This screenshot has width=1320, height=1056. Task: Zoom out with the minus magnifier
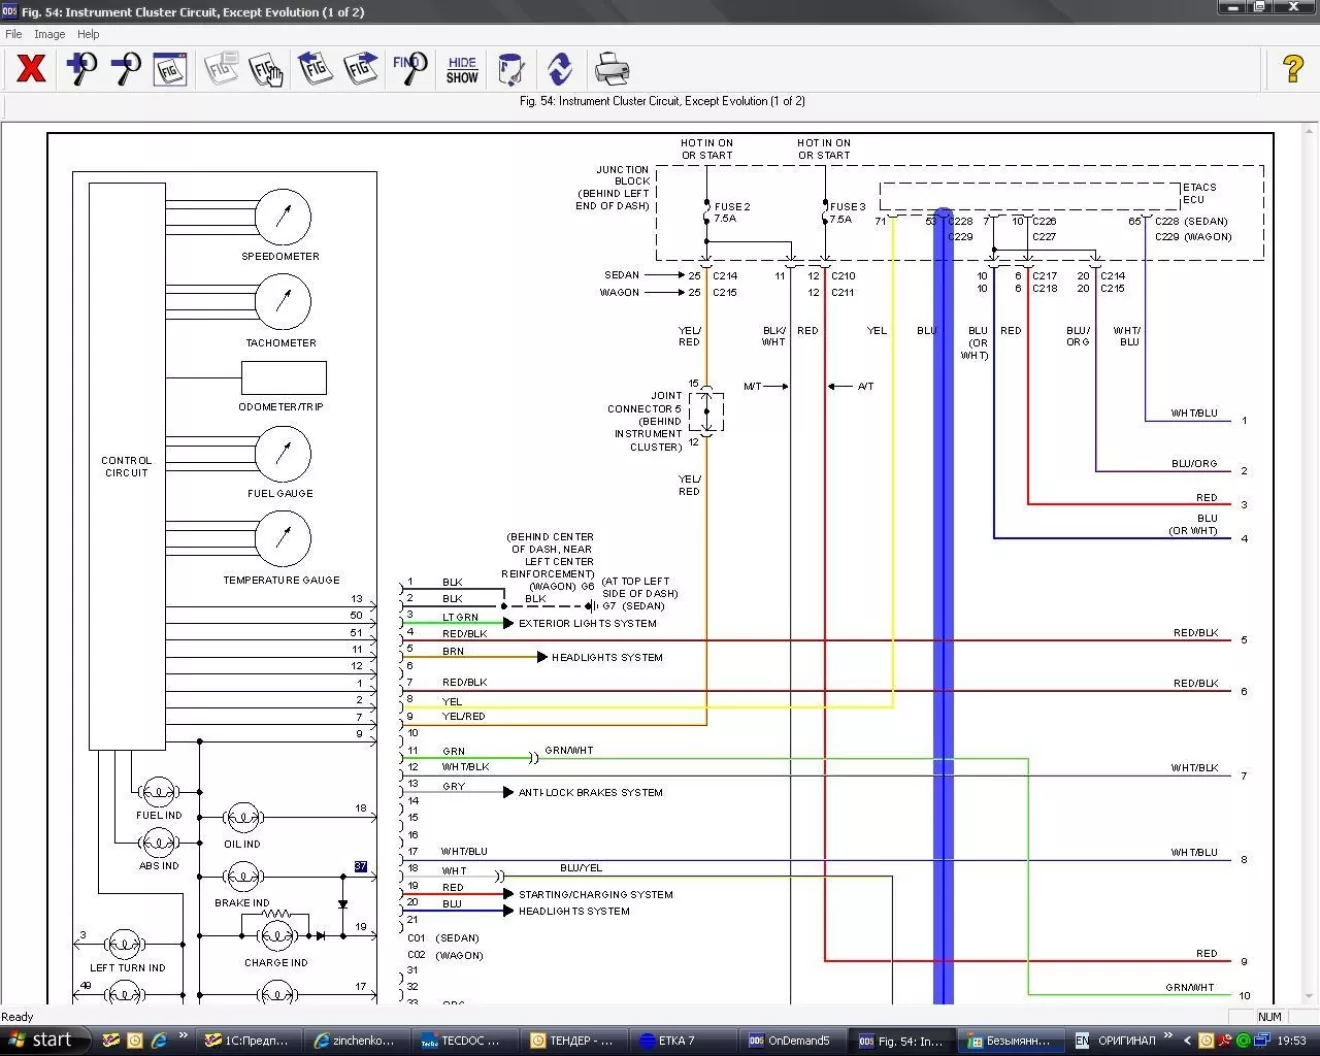coord(125,69)
